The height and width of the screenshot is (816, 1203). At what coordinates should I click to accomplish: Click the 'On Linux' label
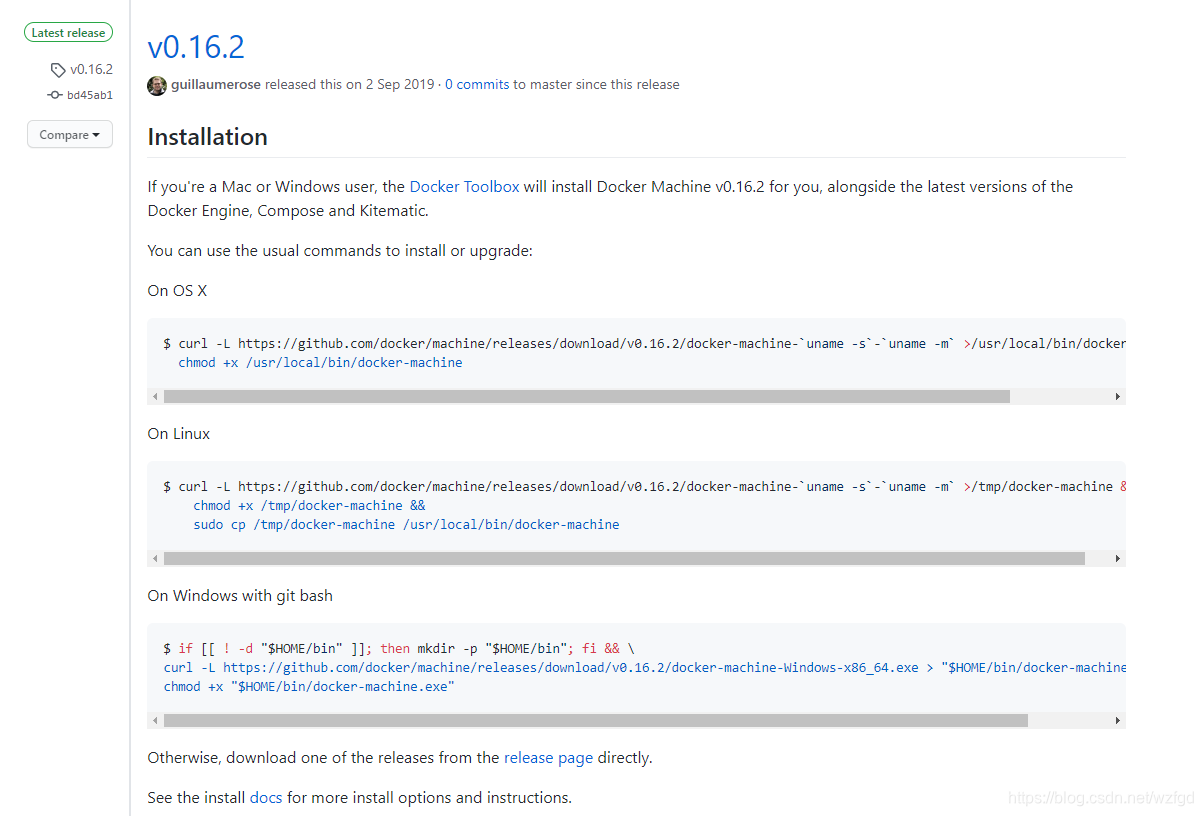tap(179, 434)
